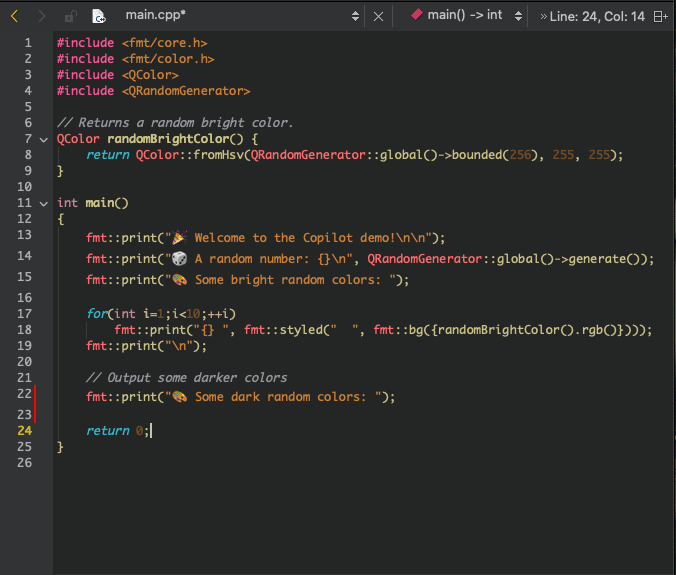Collapse the randomBrightColor function fold arrow

[x=43, y=139]
